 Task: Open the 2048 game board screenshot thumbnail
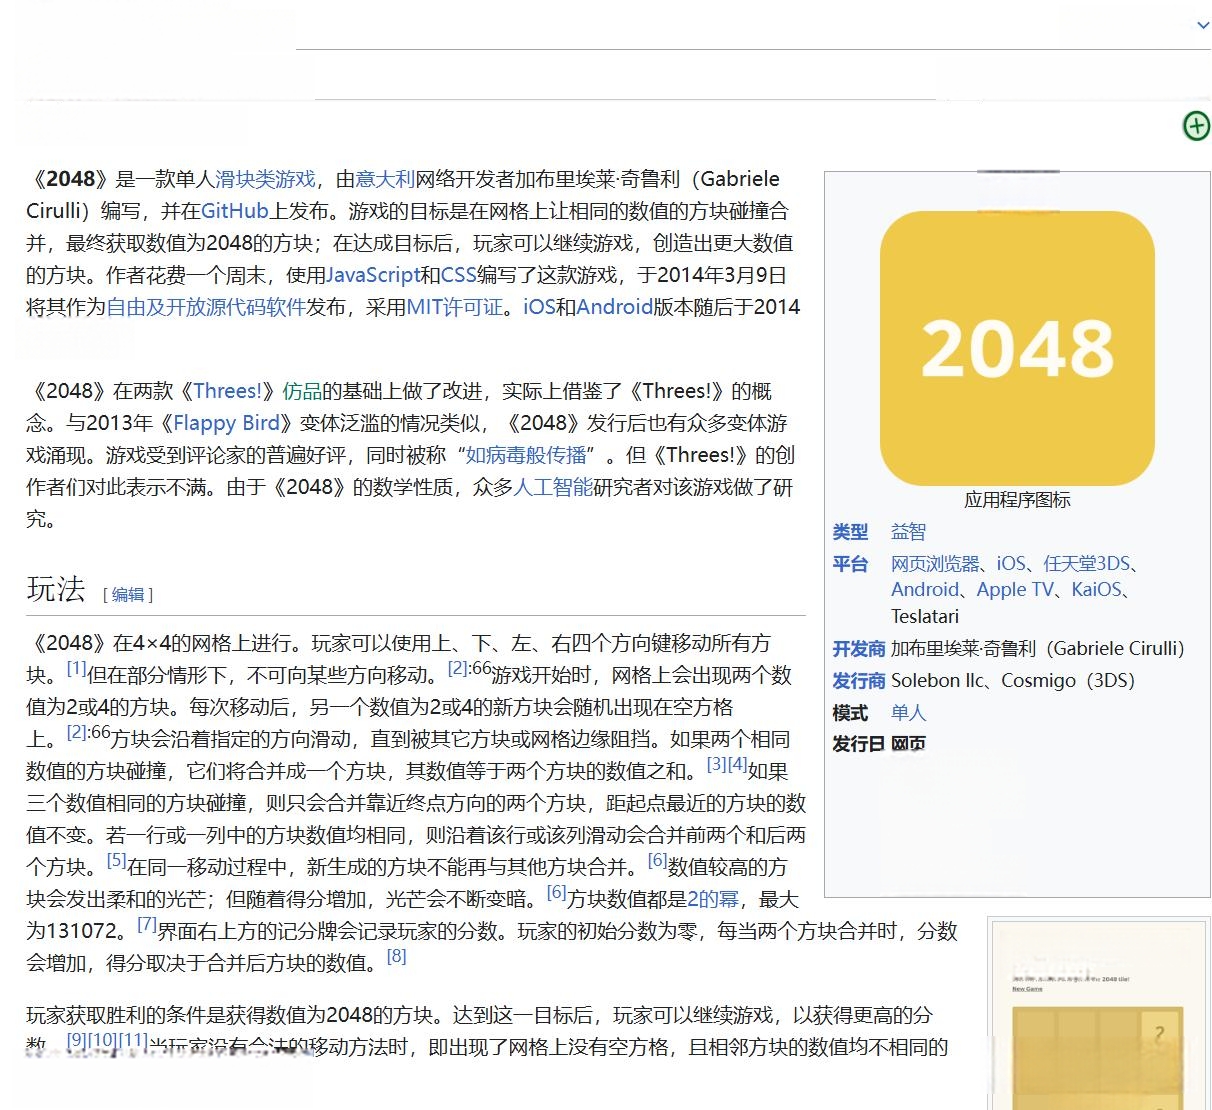click(x=1099, y=1013)
